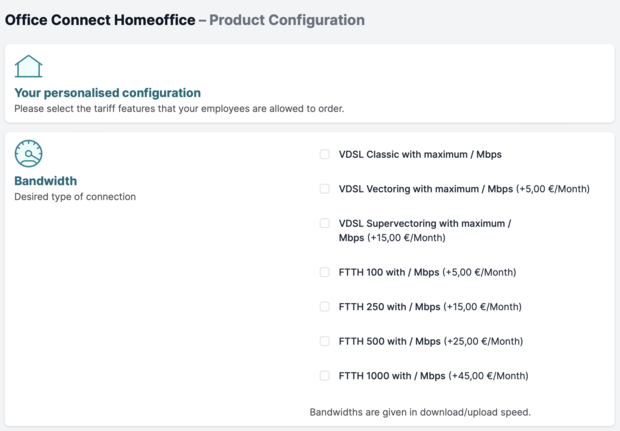Image resolution: width=620 pixels, height=431 pixels.
Task: Click the 'VDSL Supervectoring' +15,00 €/Month label text
Action: tap(425, 231)
